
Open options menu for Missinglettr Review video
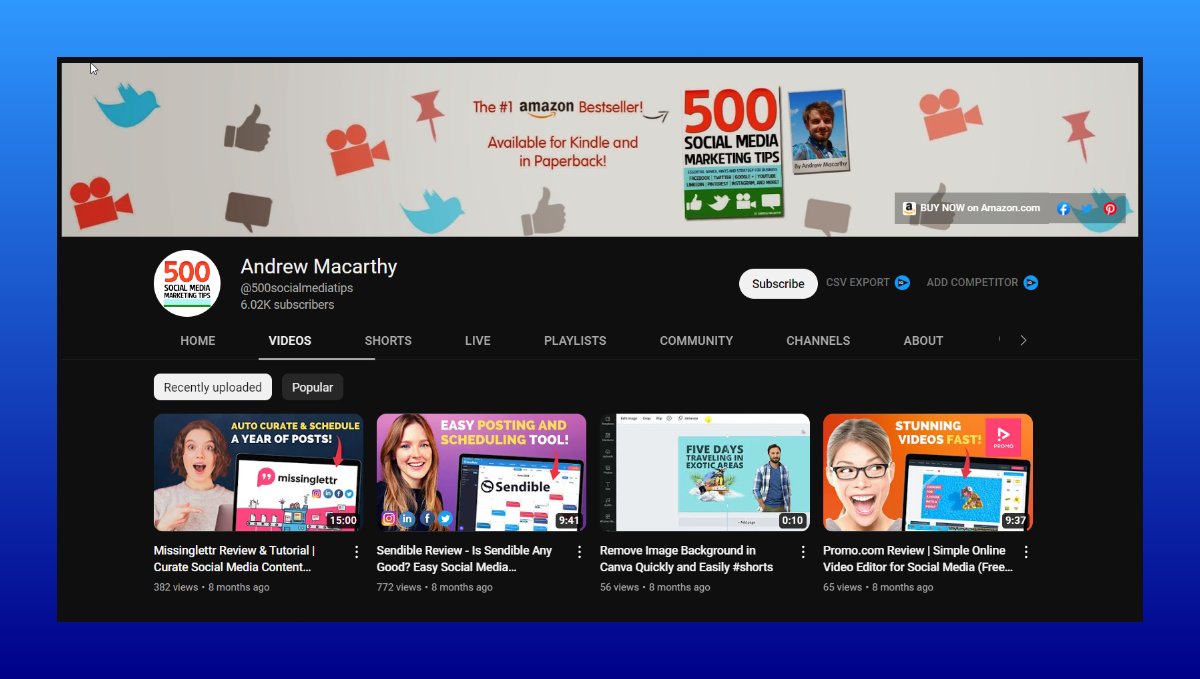[x=356, y=552]
